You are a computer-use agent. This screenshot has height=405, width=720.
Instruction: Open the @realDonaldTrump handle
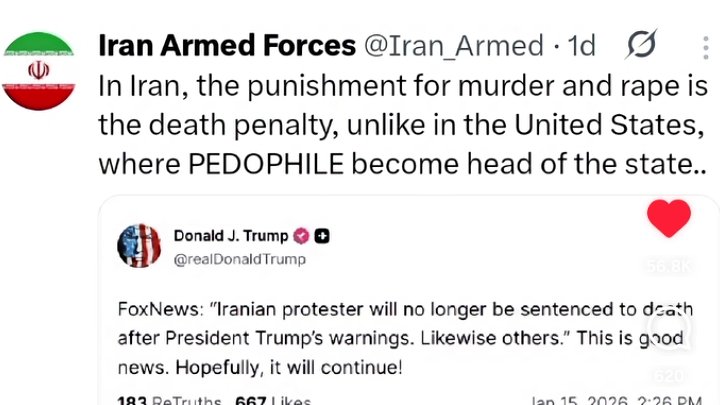[240, 259]
